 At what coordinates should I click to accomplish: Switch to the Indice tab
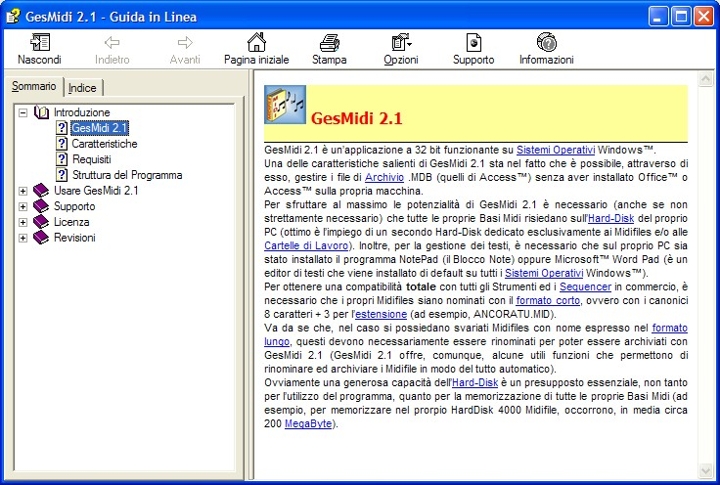pyautogui.click(x=83, y=88)
